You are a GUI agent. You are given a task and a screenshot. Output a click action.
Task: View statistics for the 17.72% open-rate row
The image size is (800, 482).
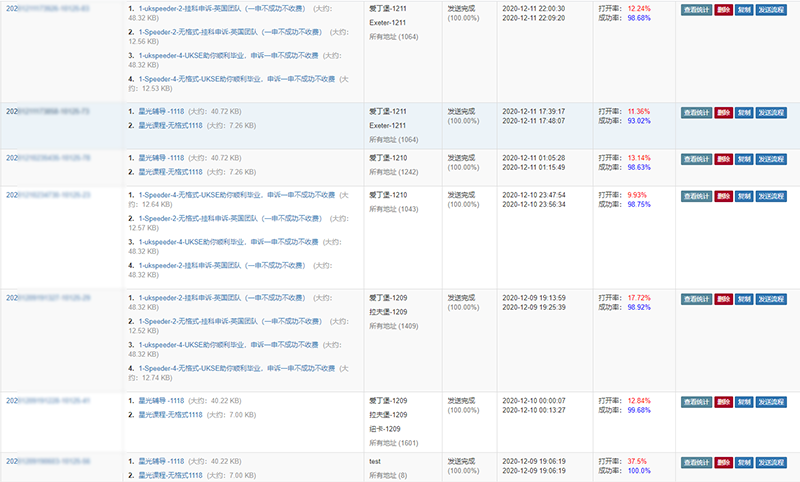pyautogui.click(x=696, y=299)
